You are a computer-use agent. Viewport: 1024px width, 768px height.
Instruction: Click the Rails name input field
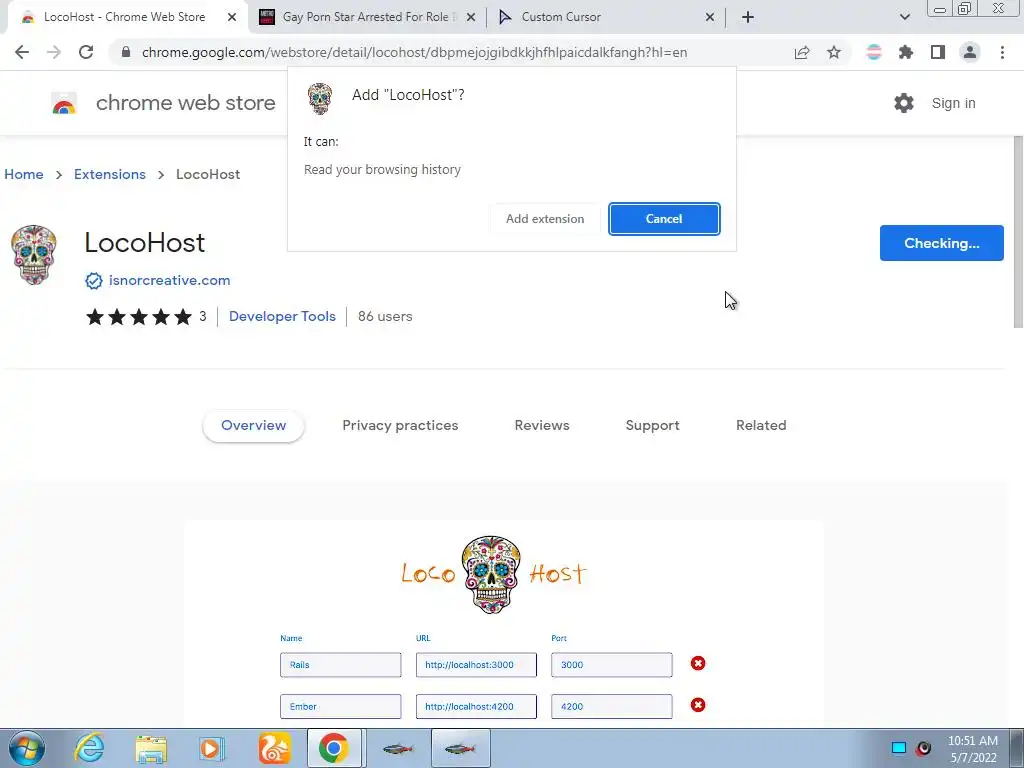[x=341, y=665]
